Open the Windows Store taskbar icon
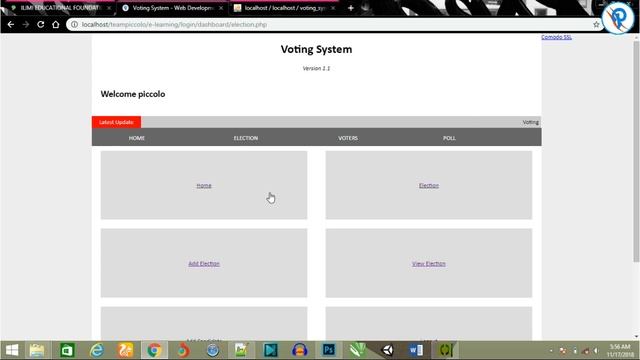Image resolution: width=640 pixels, height=360 pixels. pos(67,350)
